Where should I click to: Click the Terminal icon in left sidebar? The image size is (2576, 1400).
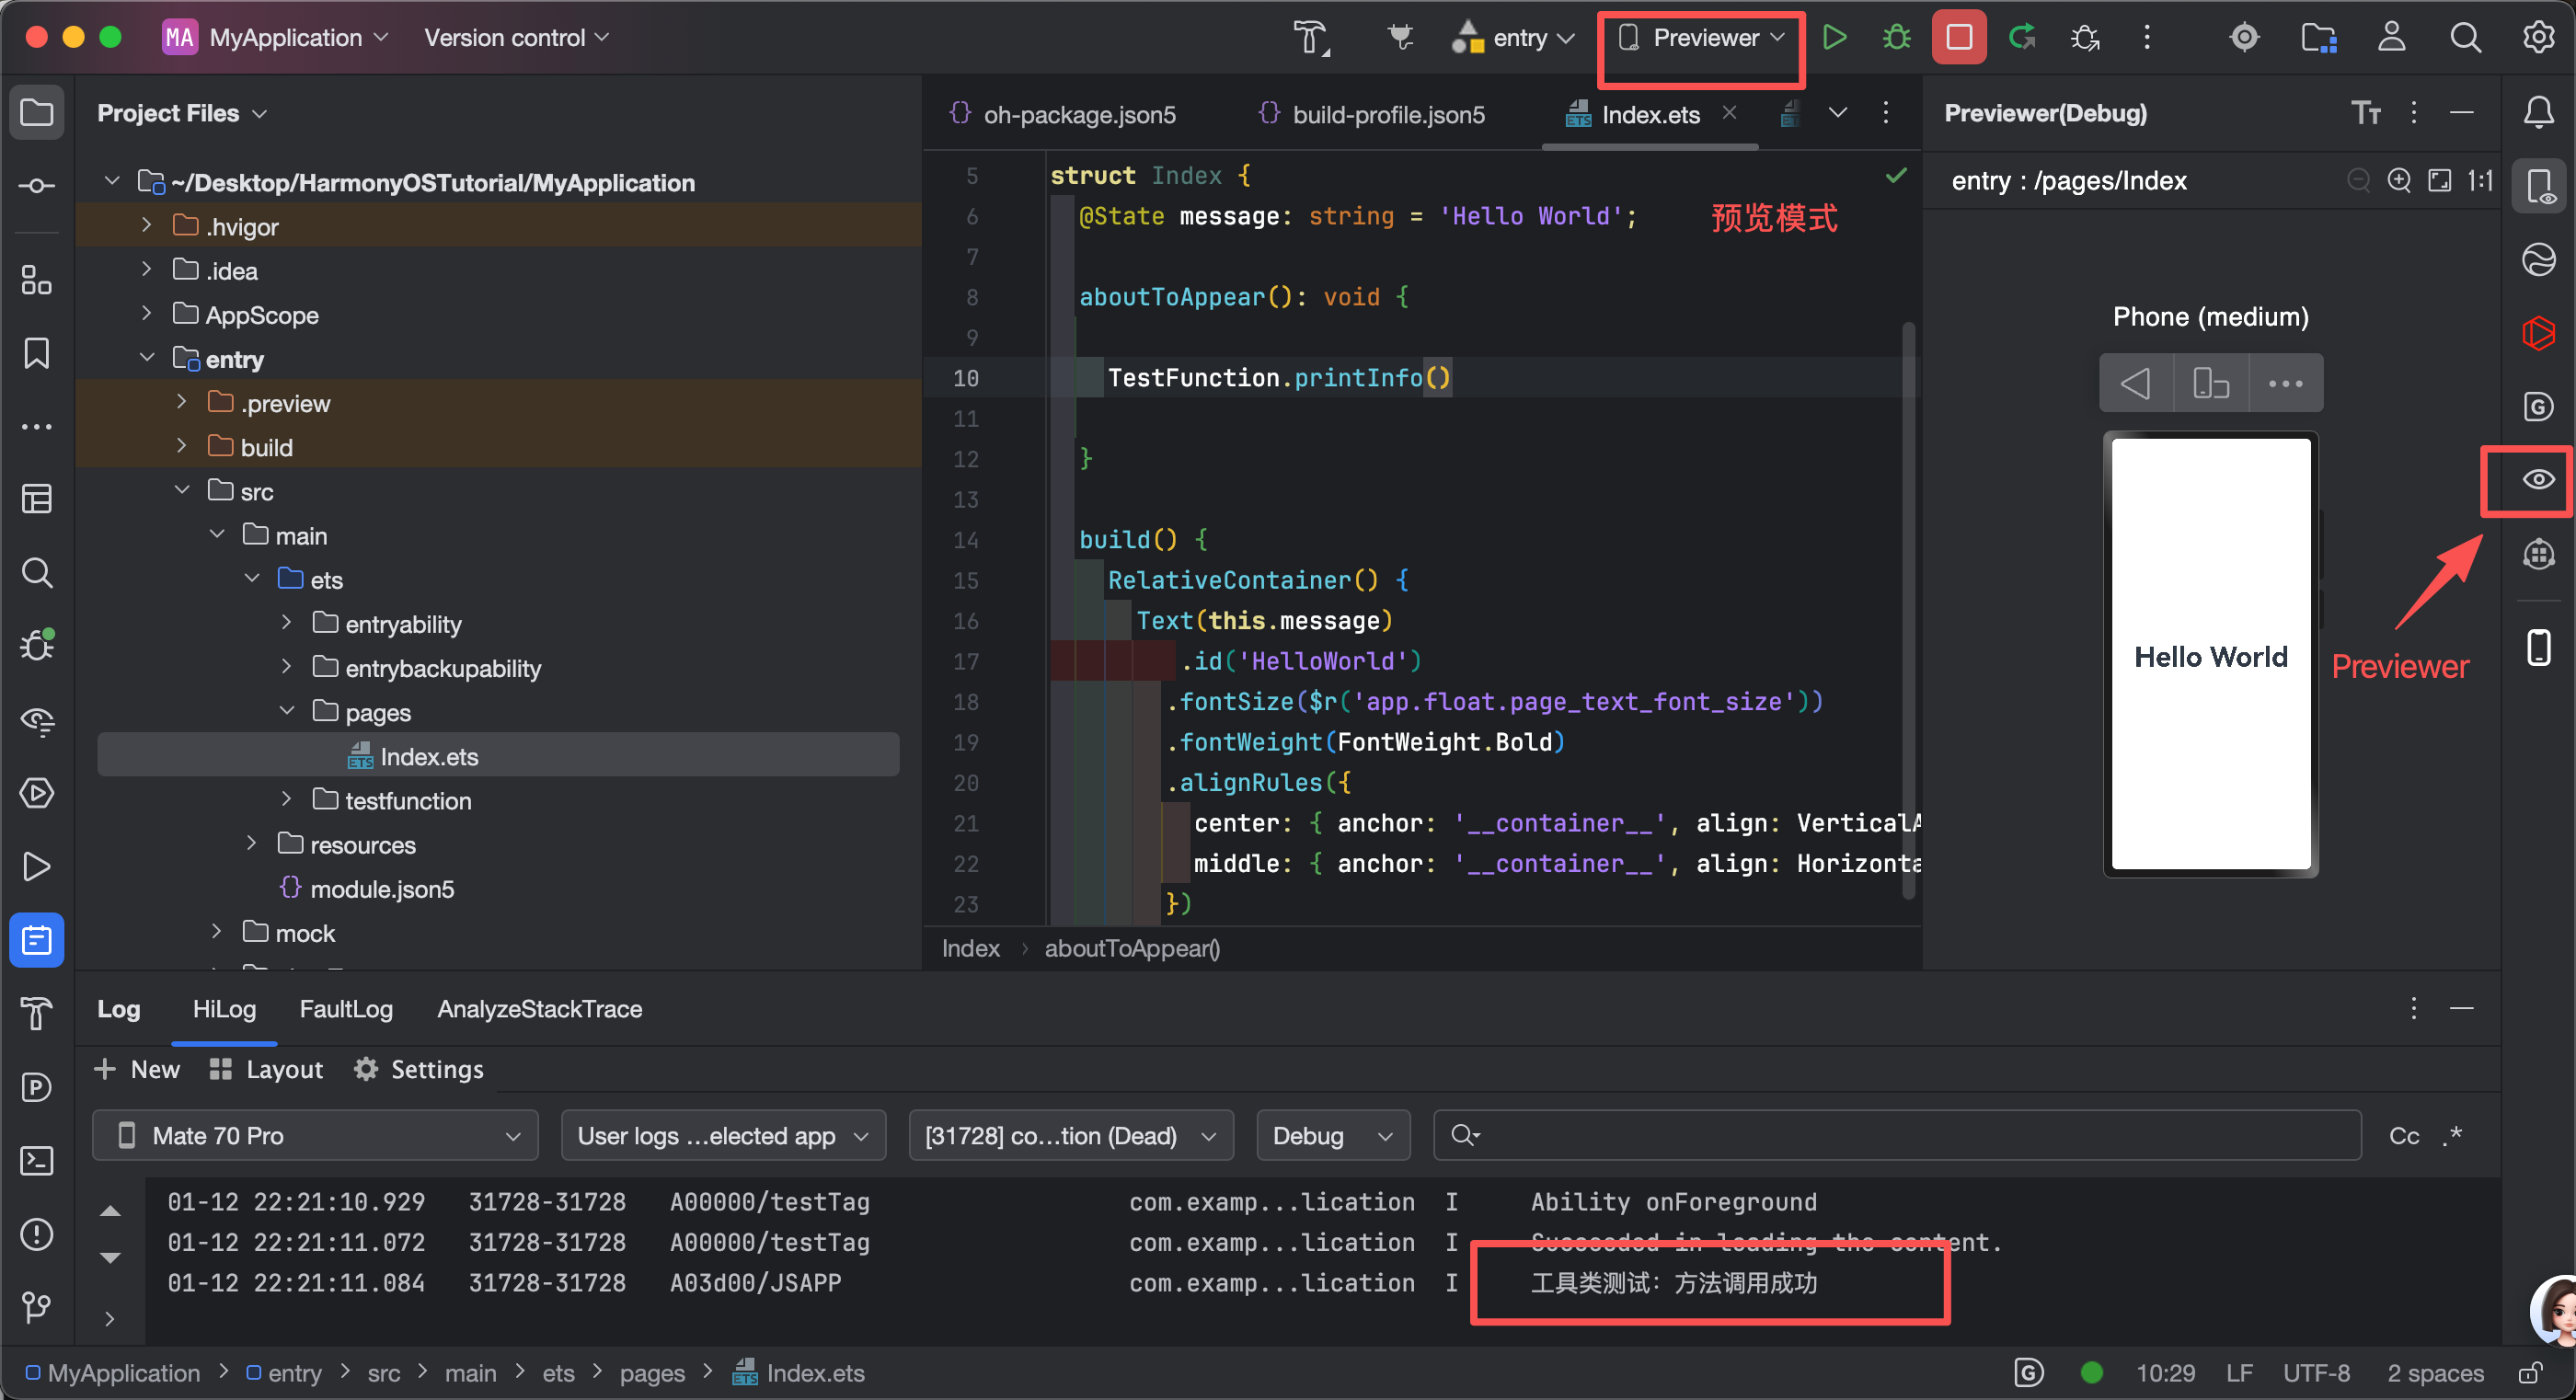tap(37, 1161)
